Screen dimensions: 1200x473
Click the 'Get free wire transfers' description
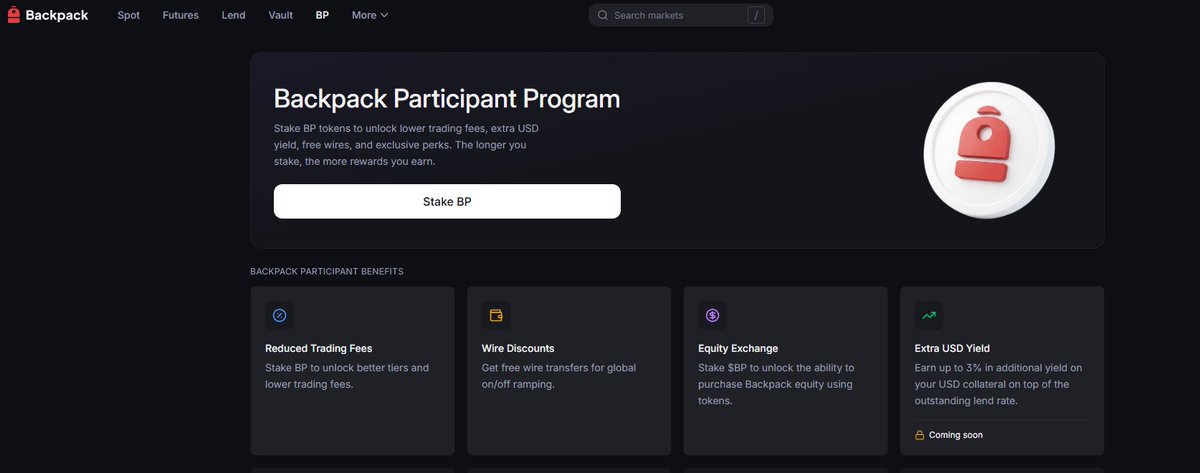(x=559, y=376)
